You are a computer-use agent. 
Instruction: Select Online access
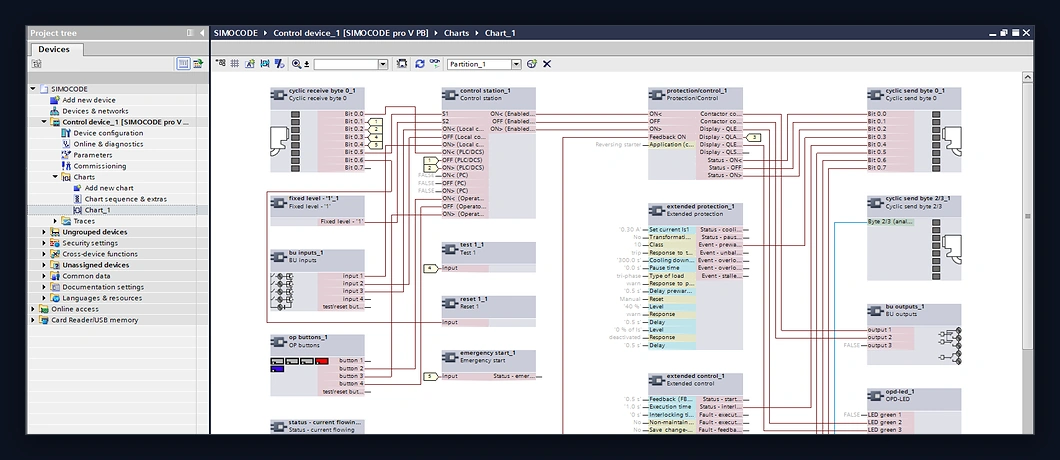[74, 309]
